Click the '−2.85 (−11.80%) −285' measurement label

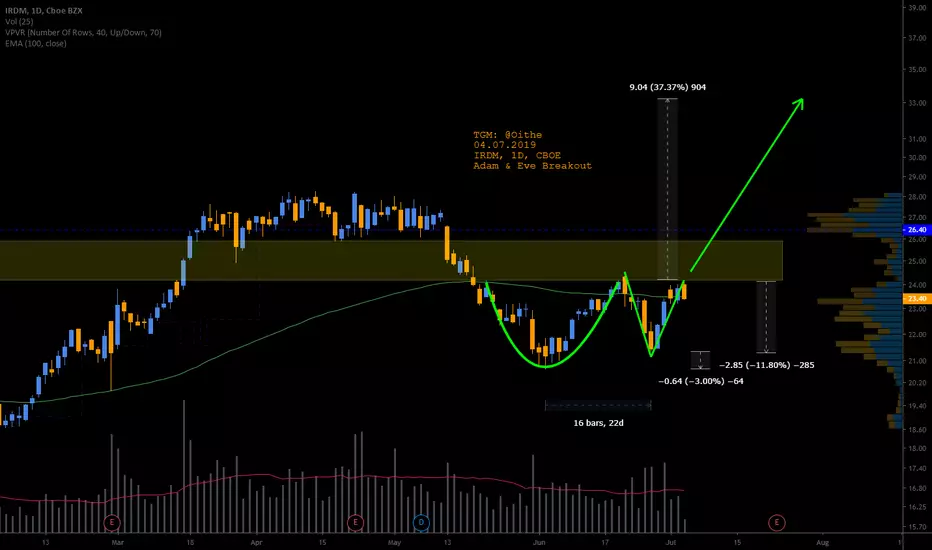(767, 365)
